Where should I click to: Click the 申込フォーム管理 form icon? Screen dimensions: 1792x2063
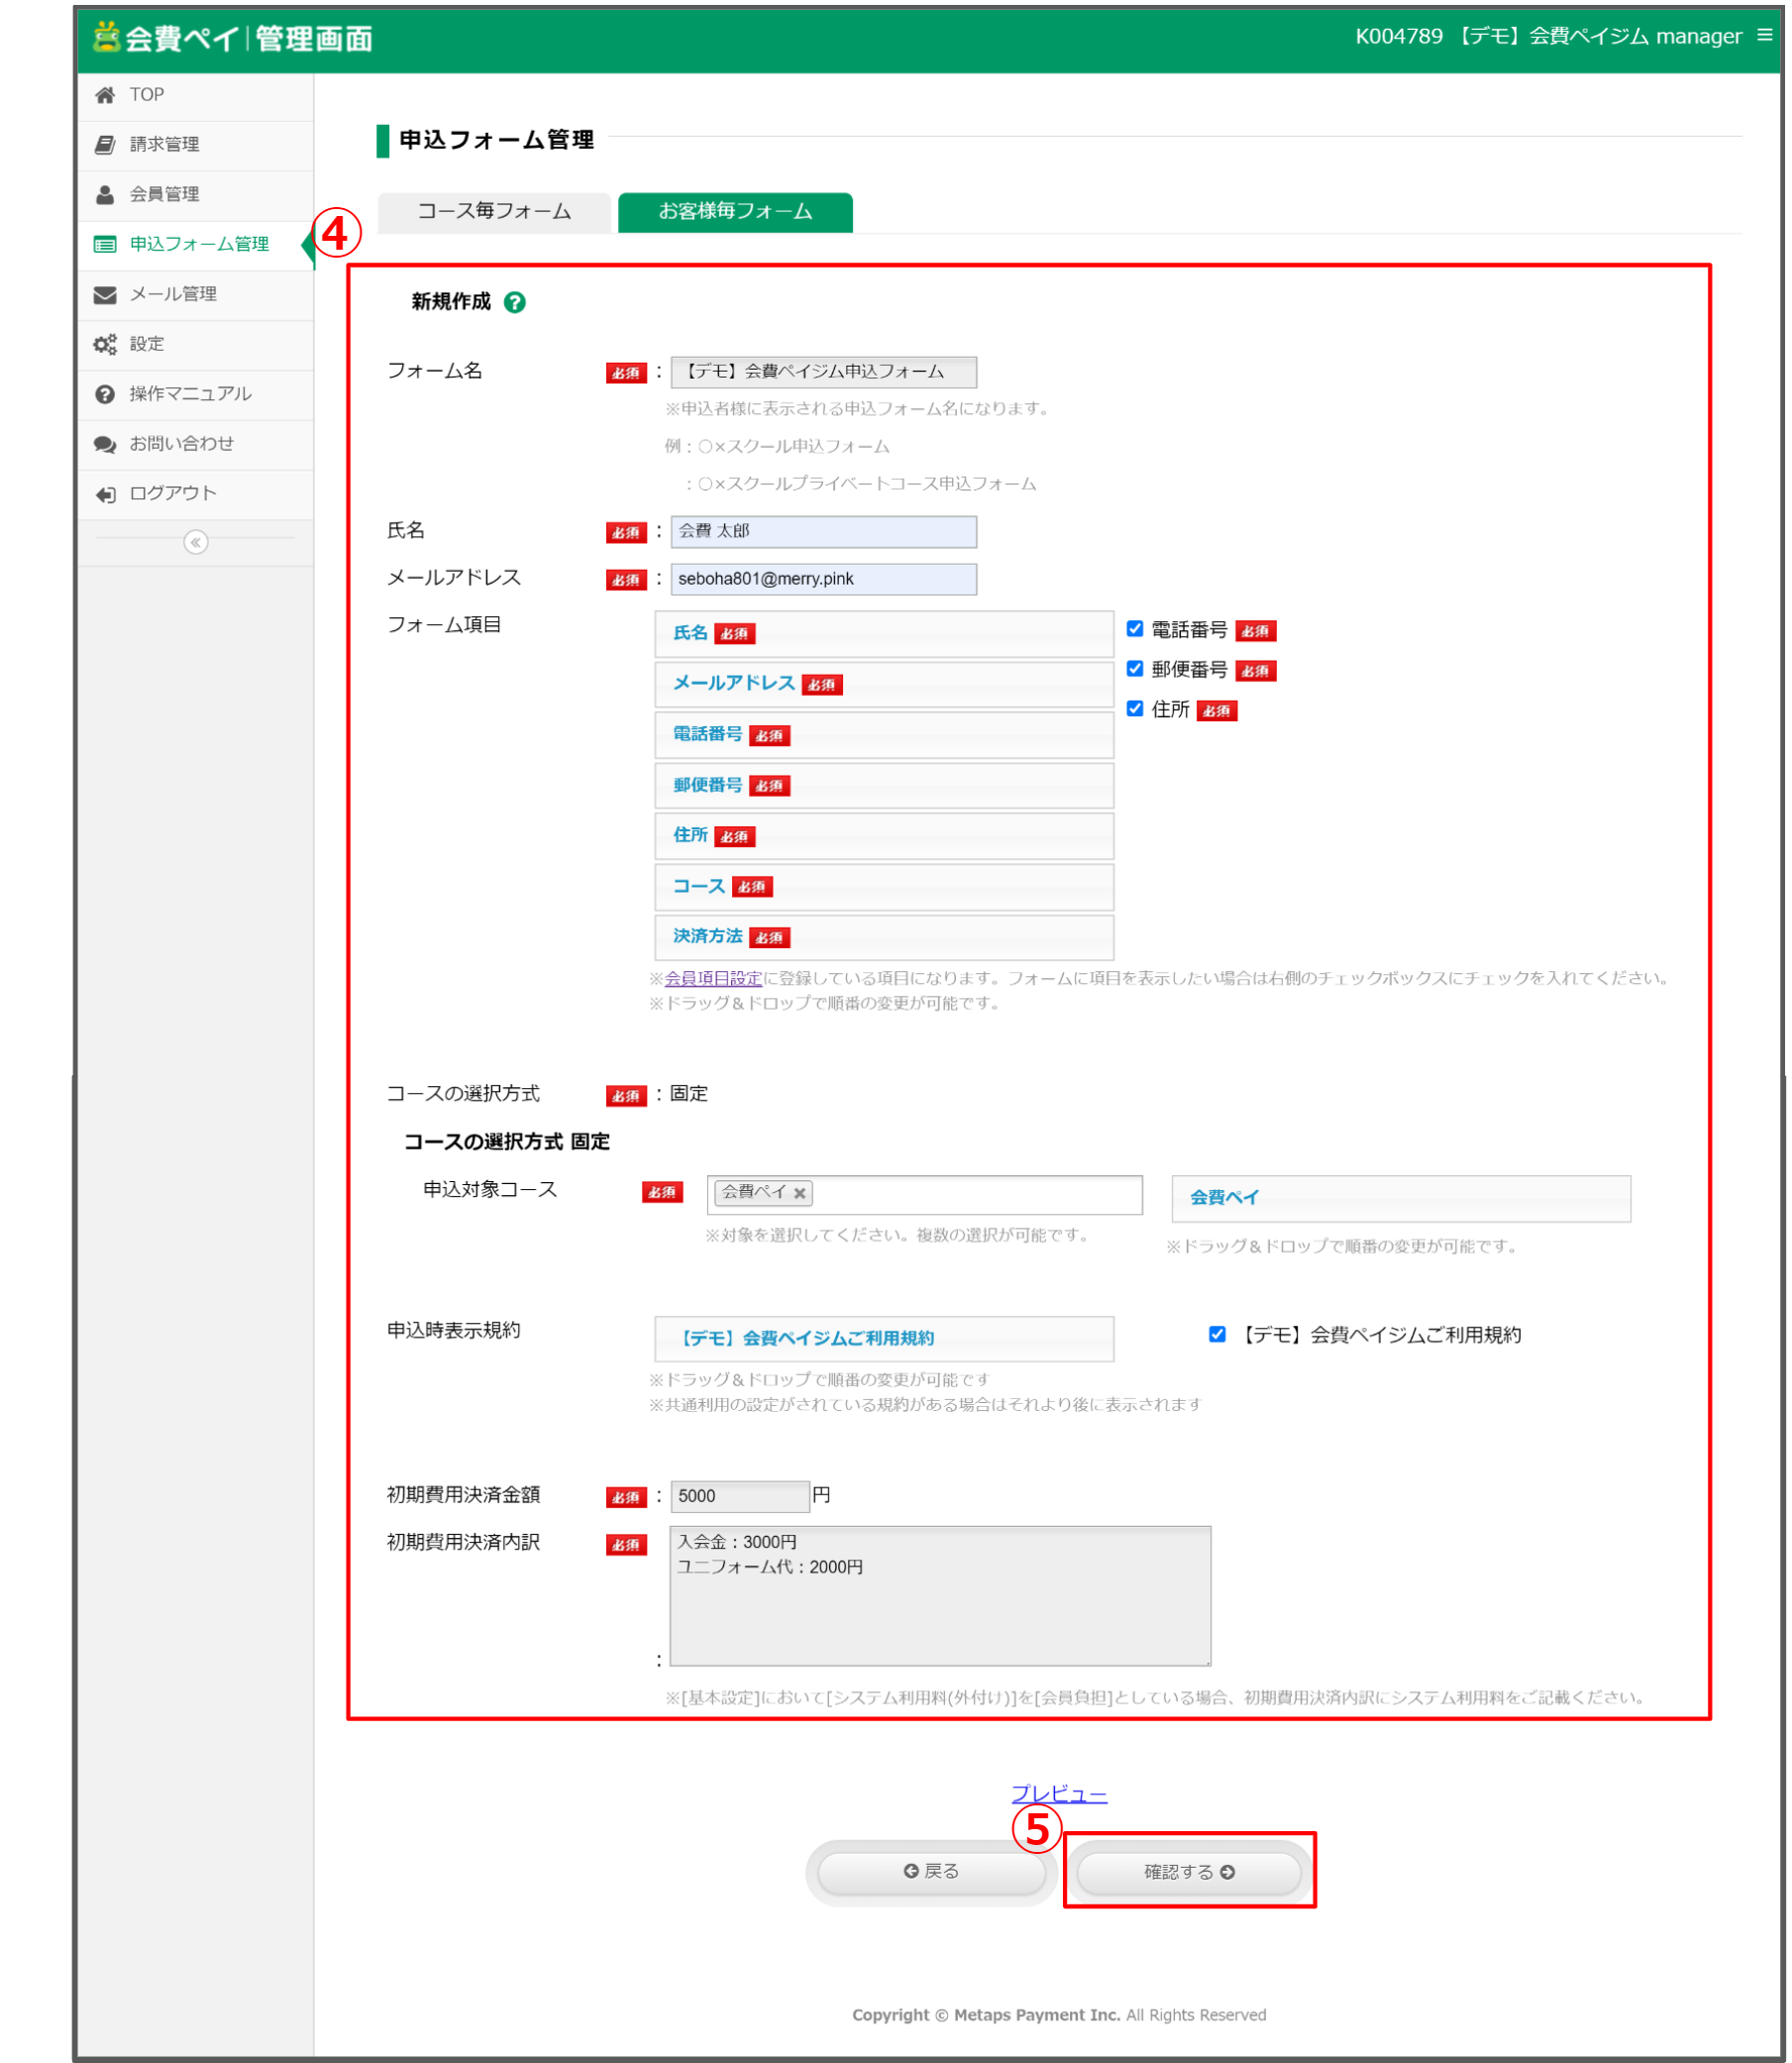105,245
